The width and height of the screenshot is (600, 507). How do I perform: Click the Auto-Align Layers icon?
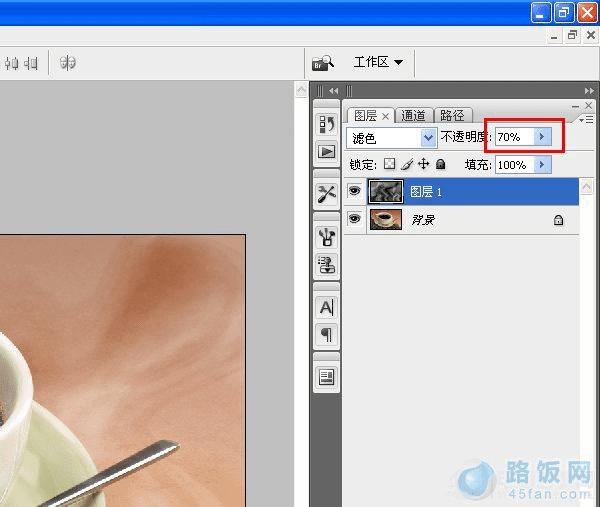pyautogui.click(x=68, y=62)
